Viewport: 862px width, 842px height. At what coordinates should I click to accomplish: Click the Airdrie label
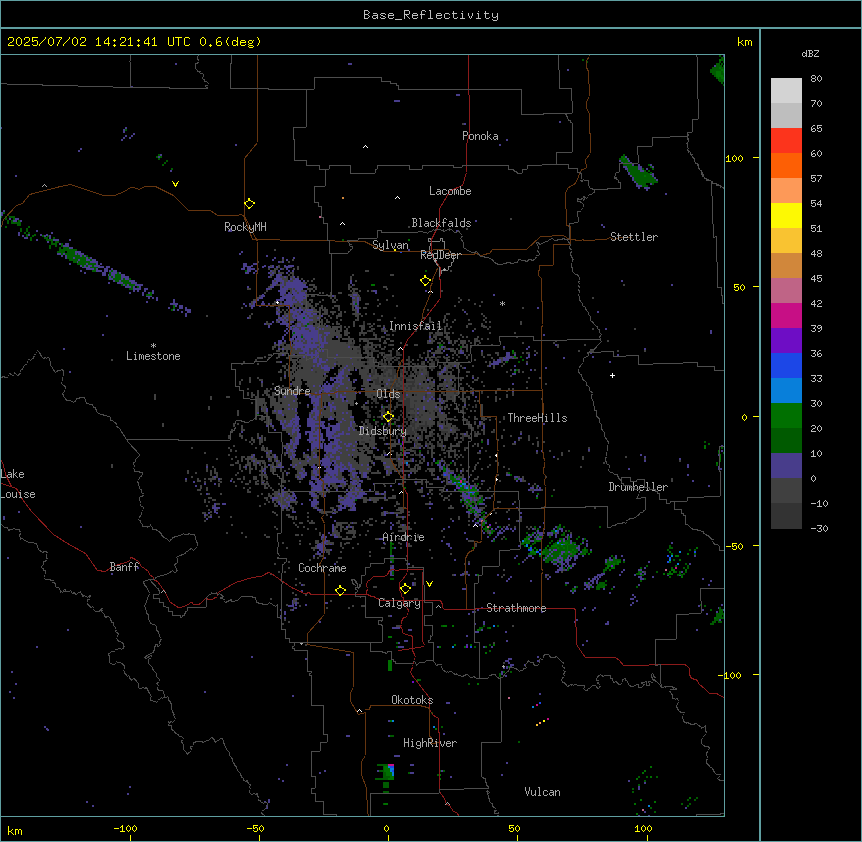coord(404,537)
